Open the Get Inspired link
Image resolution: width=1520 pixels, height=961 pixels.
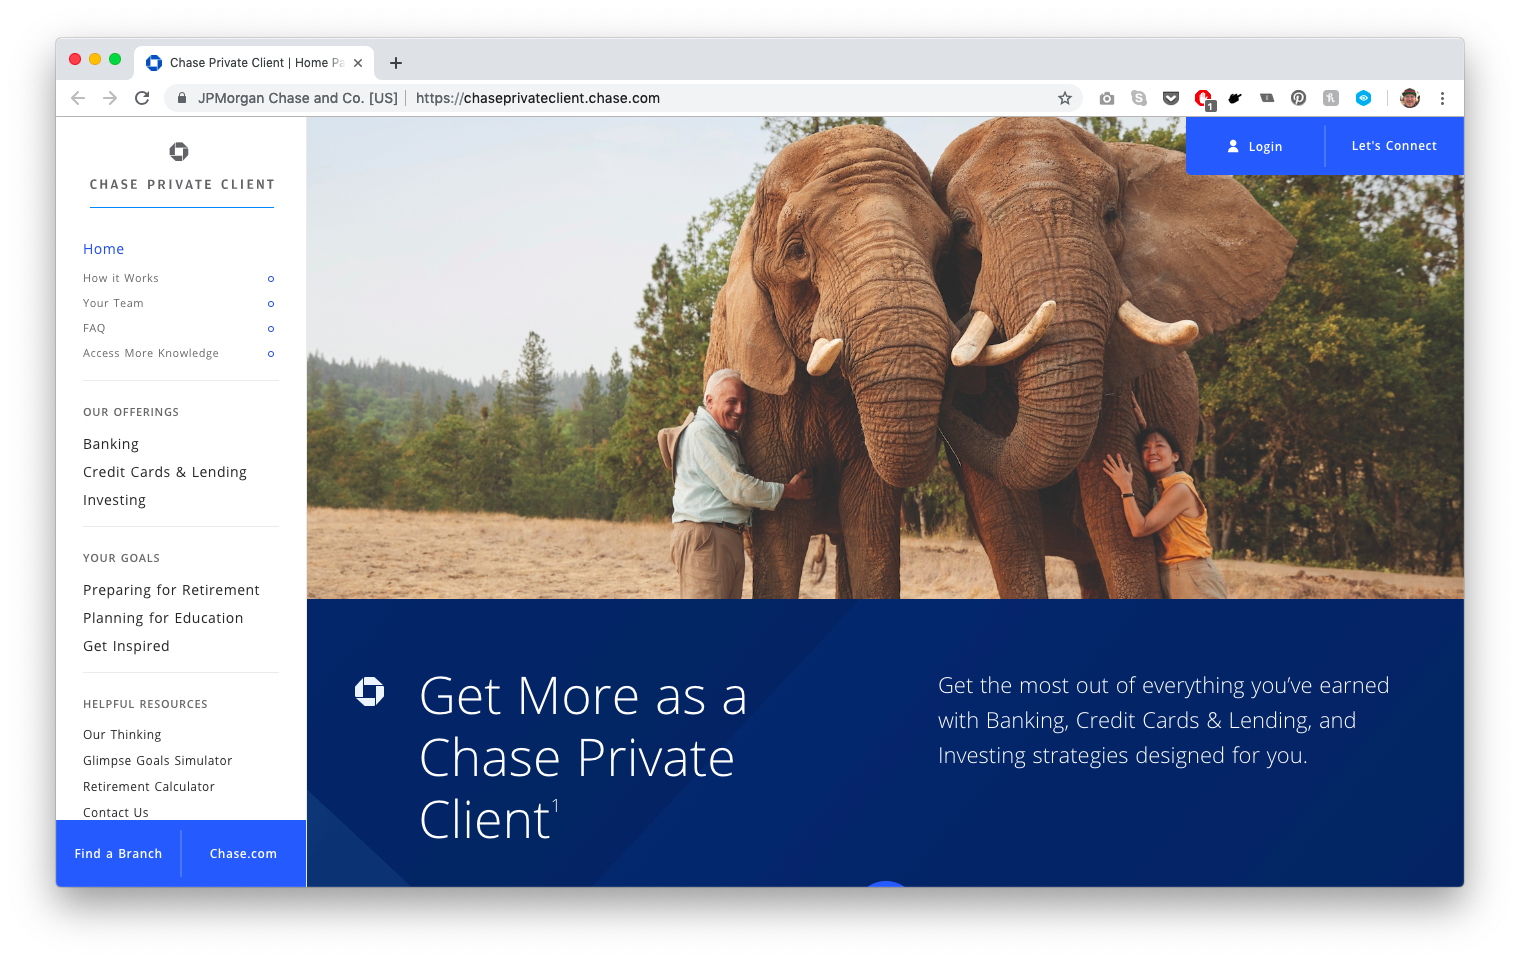(x=126, y=646)
